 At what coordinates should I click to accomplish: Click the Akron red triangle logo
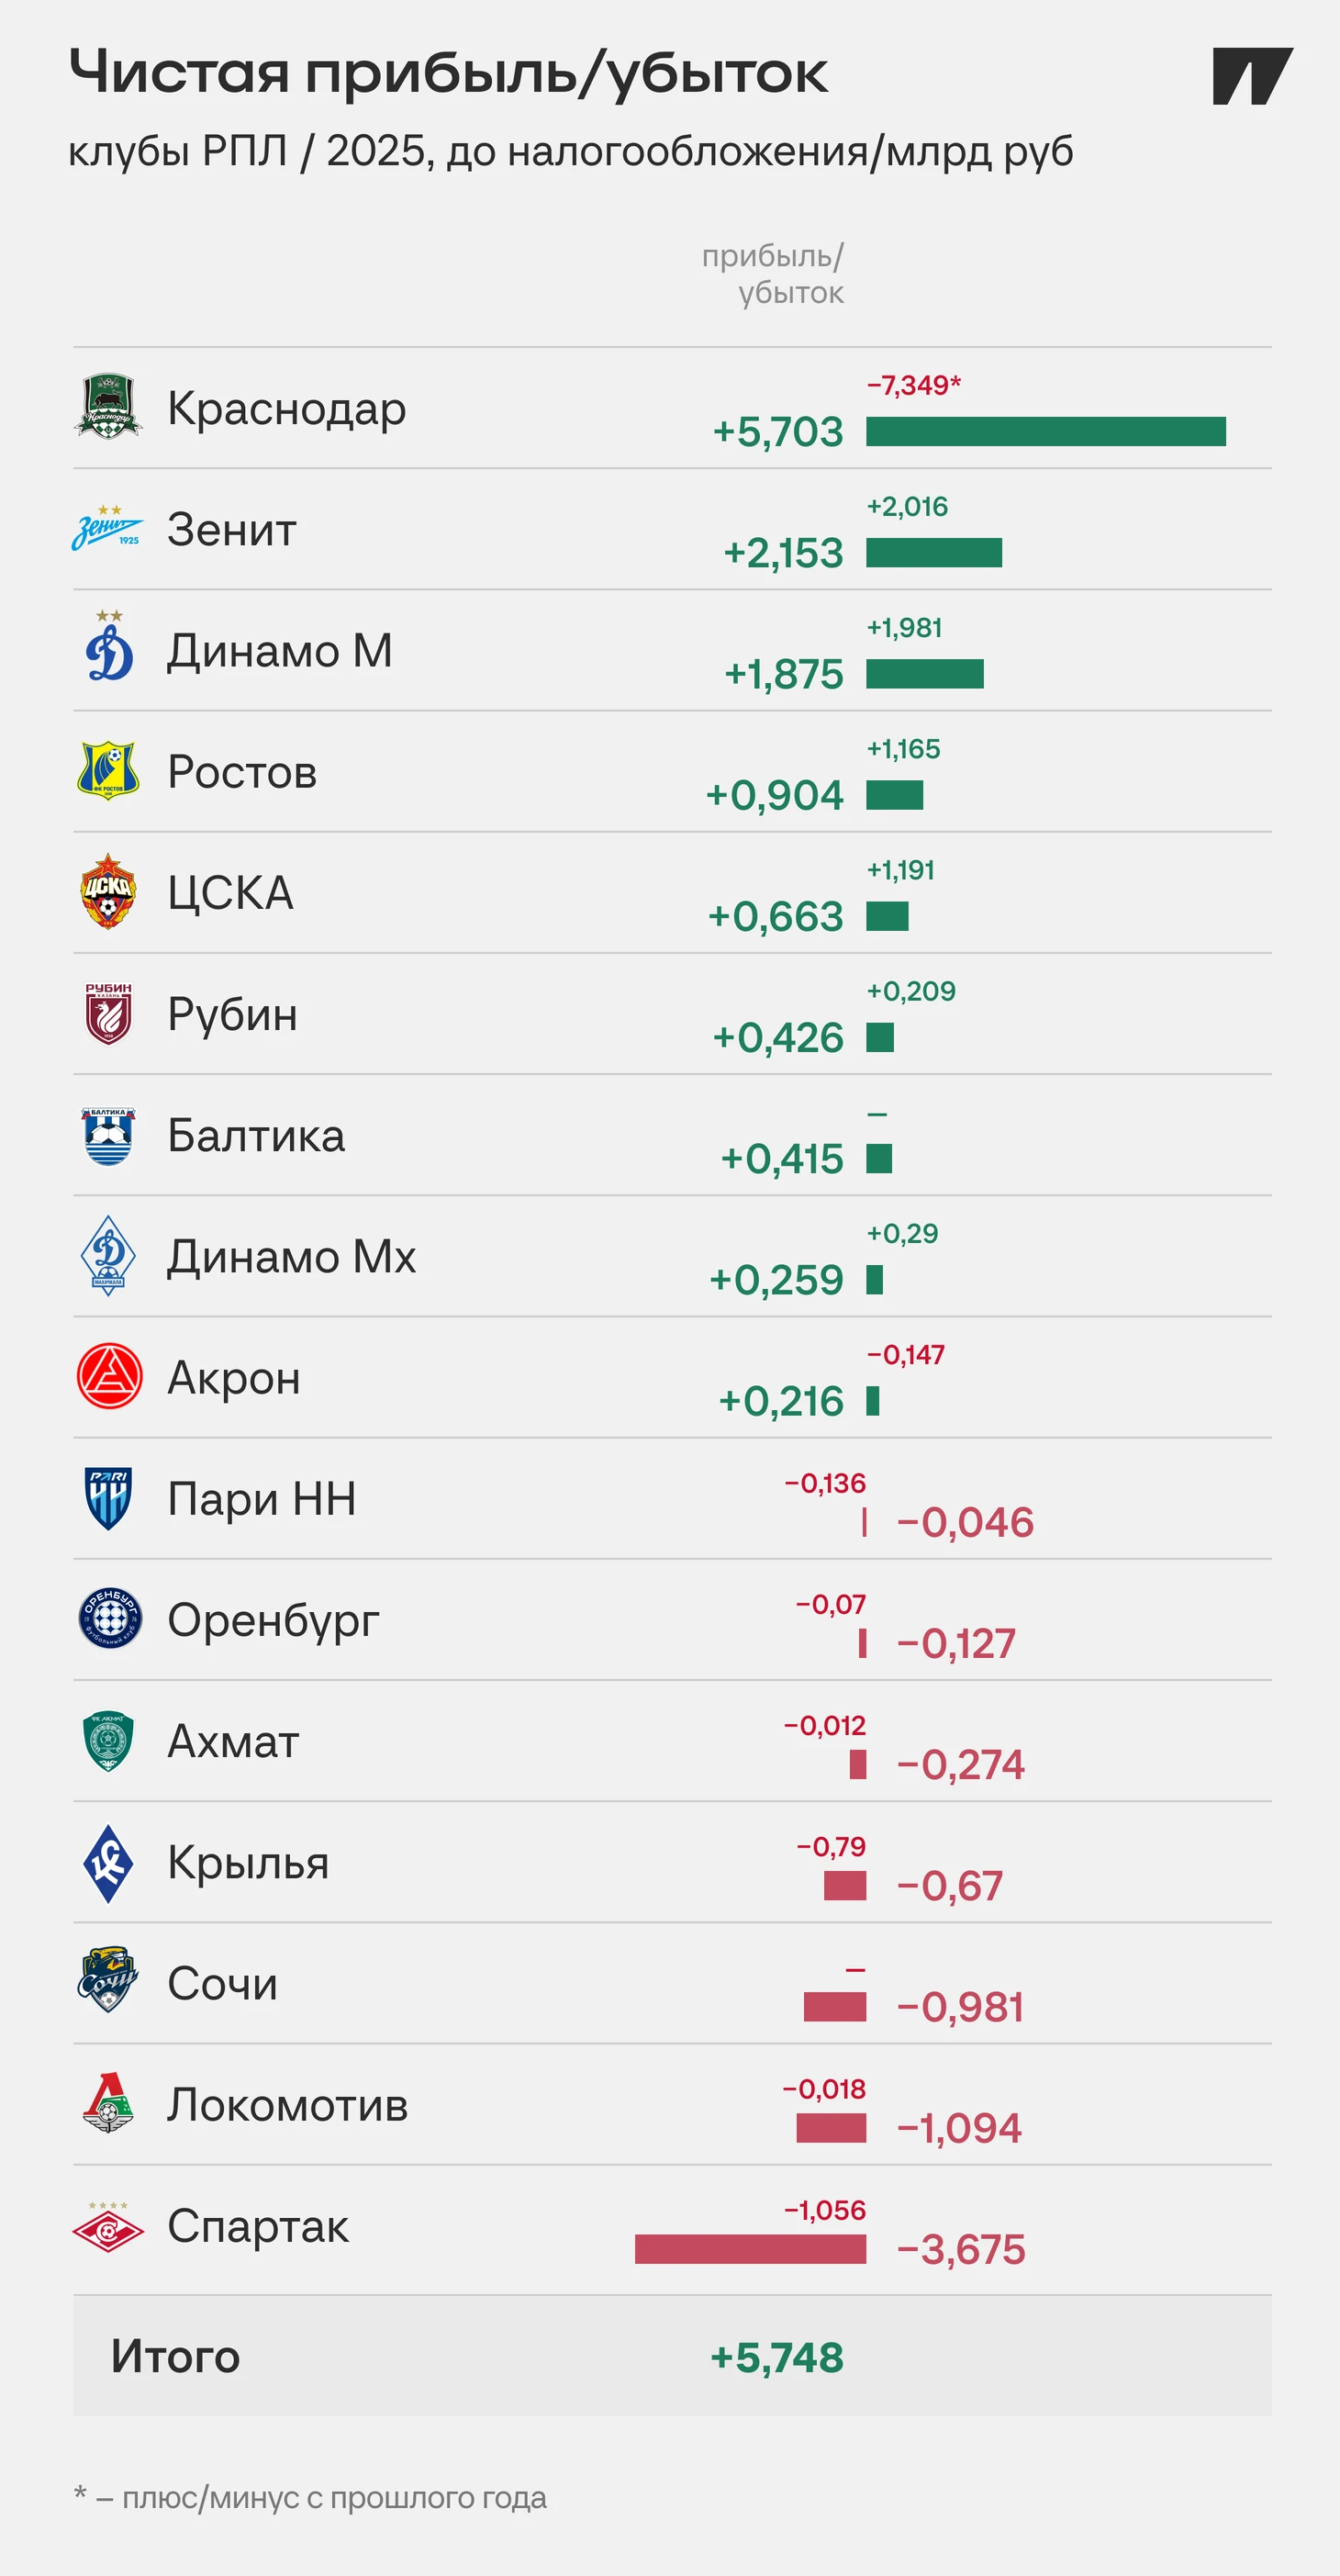(x=109, y=1376)
